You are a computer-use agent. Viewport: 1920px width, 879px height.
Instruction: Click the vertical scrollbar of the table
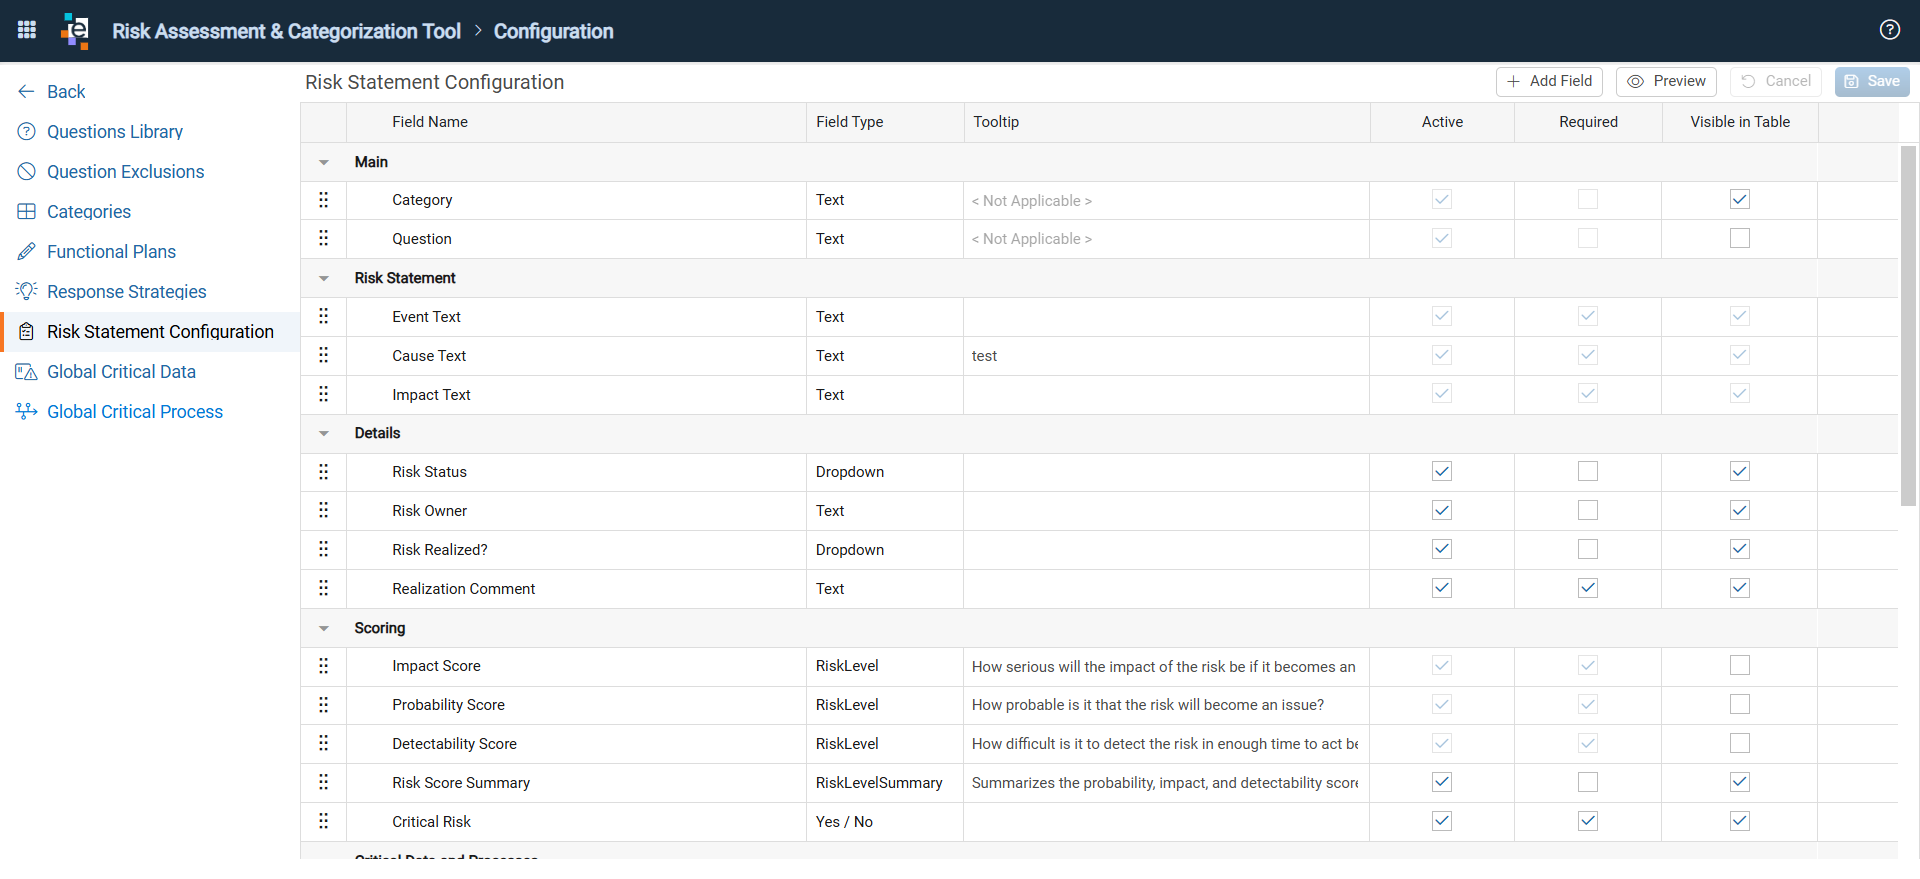tap(1908, 326)
